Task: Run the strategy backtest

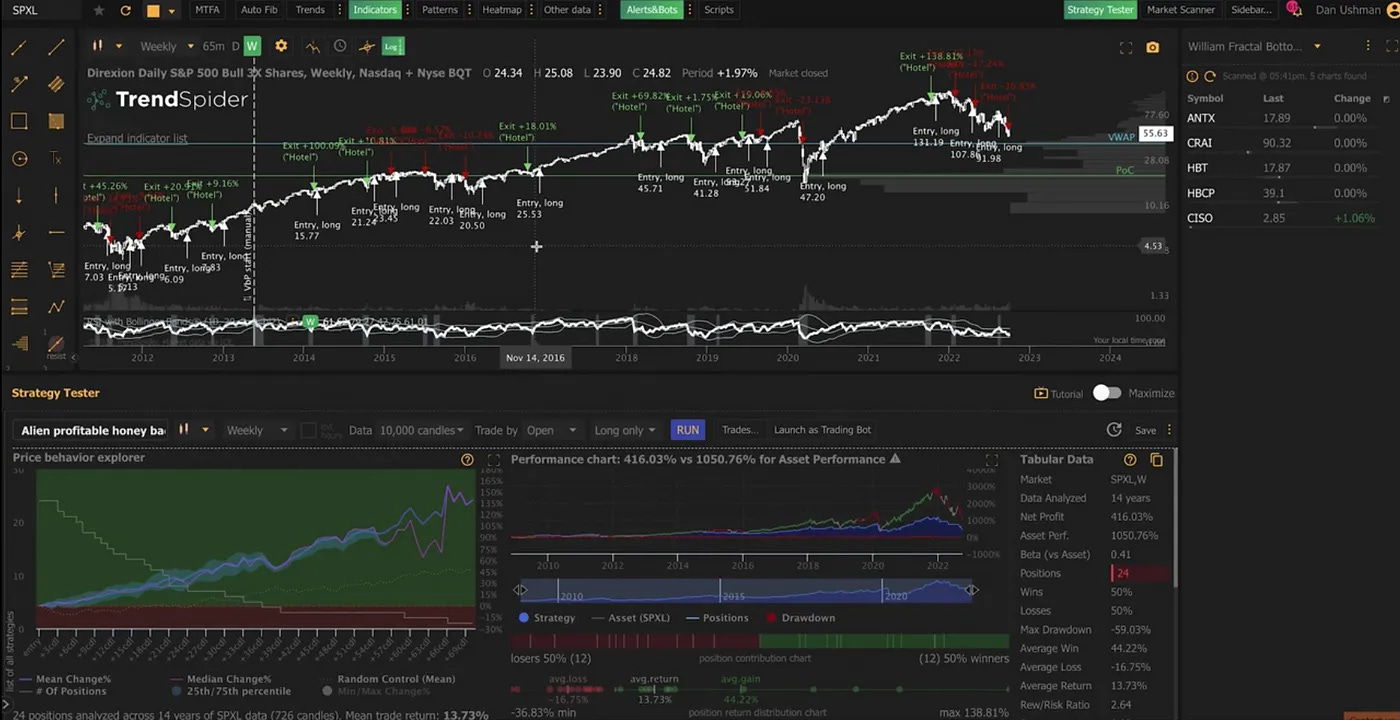Action: click(x=688, y=430)
